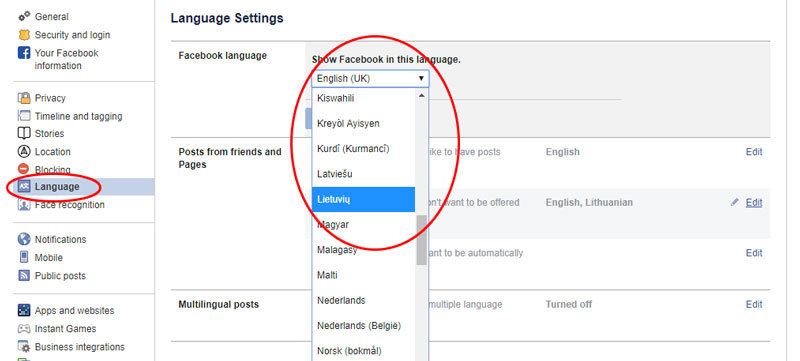
Task: Choose Kreyòl Ayisyen from the list
Action: click(x=363, y=123)
